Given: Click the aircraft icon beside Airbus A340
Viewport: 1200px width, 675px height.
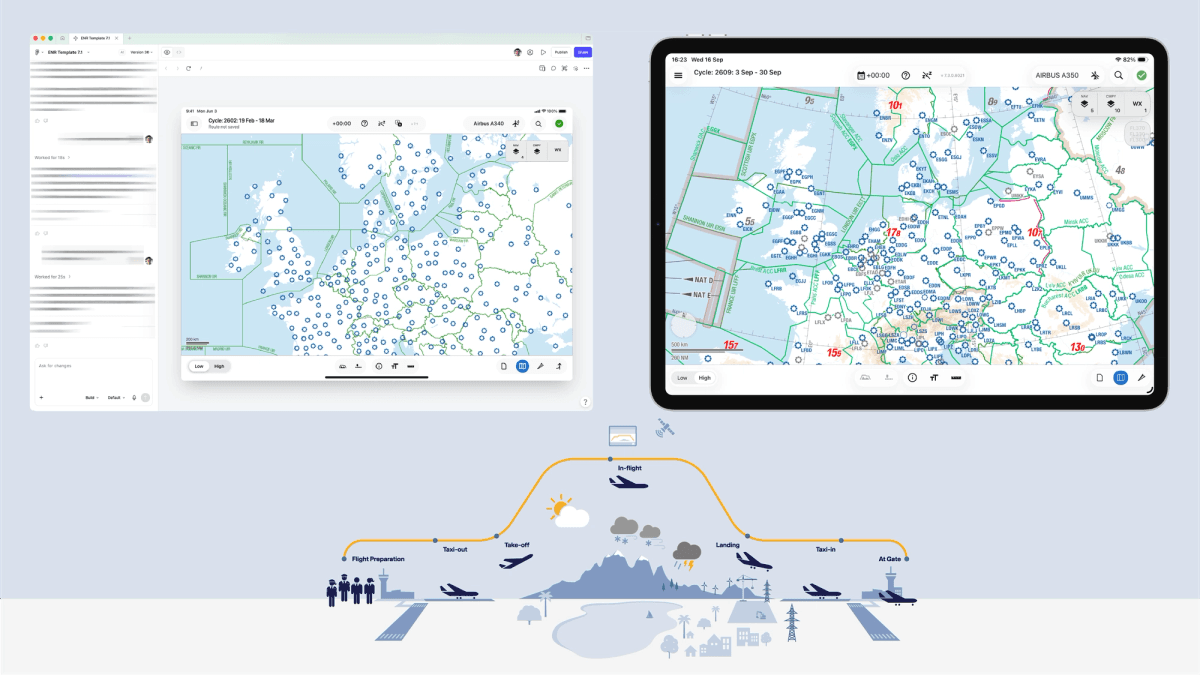Looking at the screenshot, I should pos(517,124).
